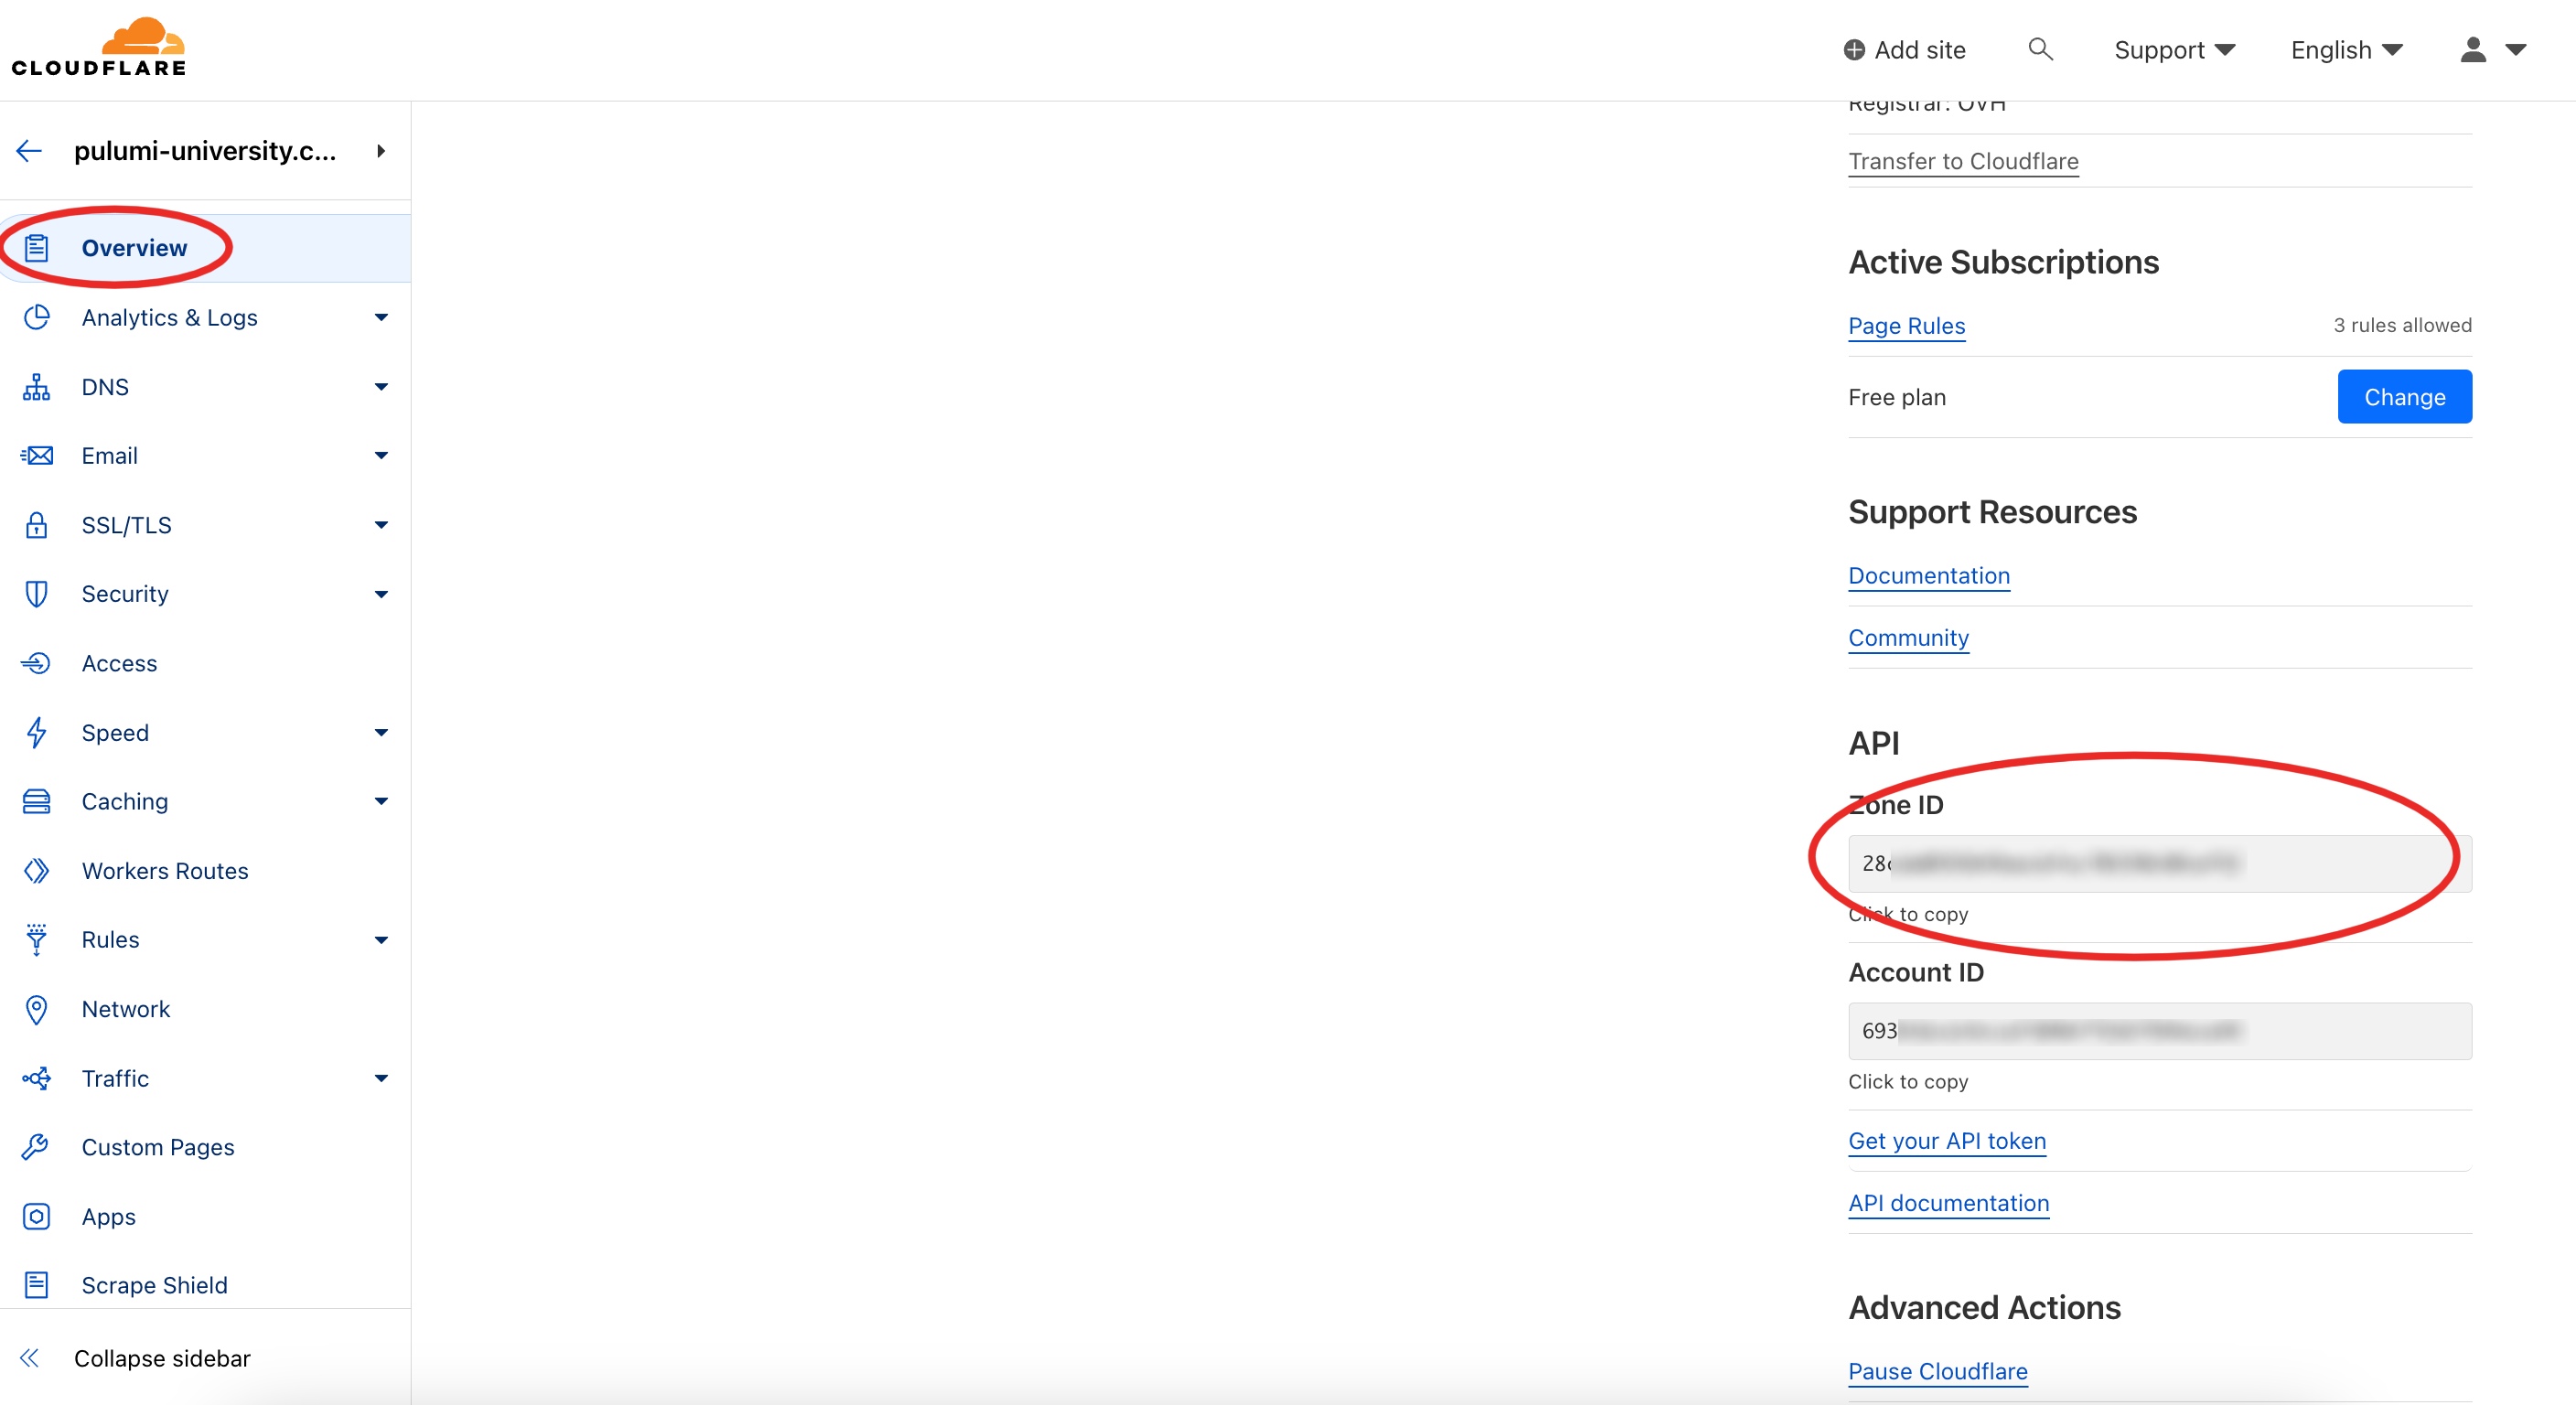
Task: Expand the Email submenu arrow
Action: 381,456
